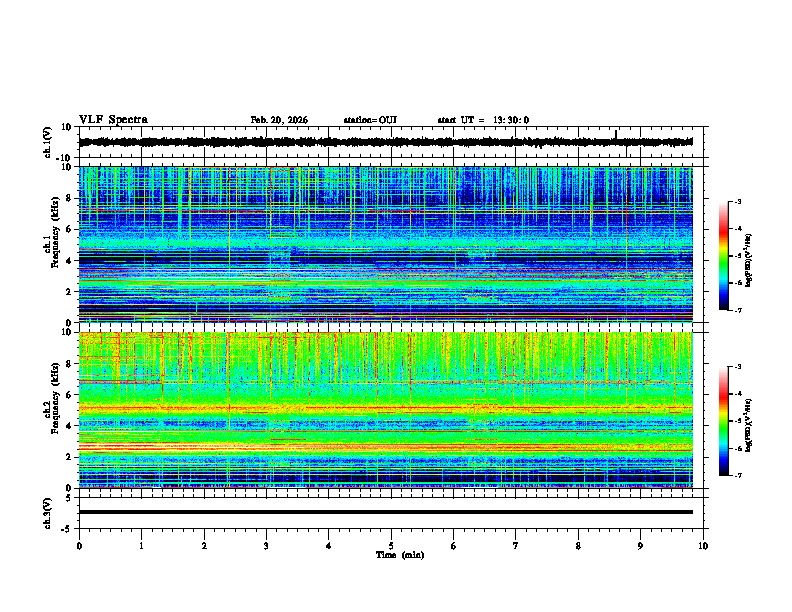Click the "VLF Spectra" title text
This screenshot has width=792, height=612.
(113, 120)
